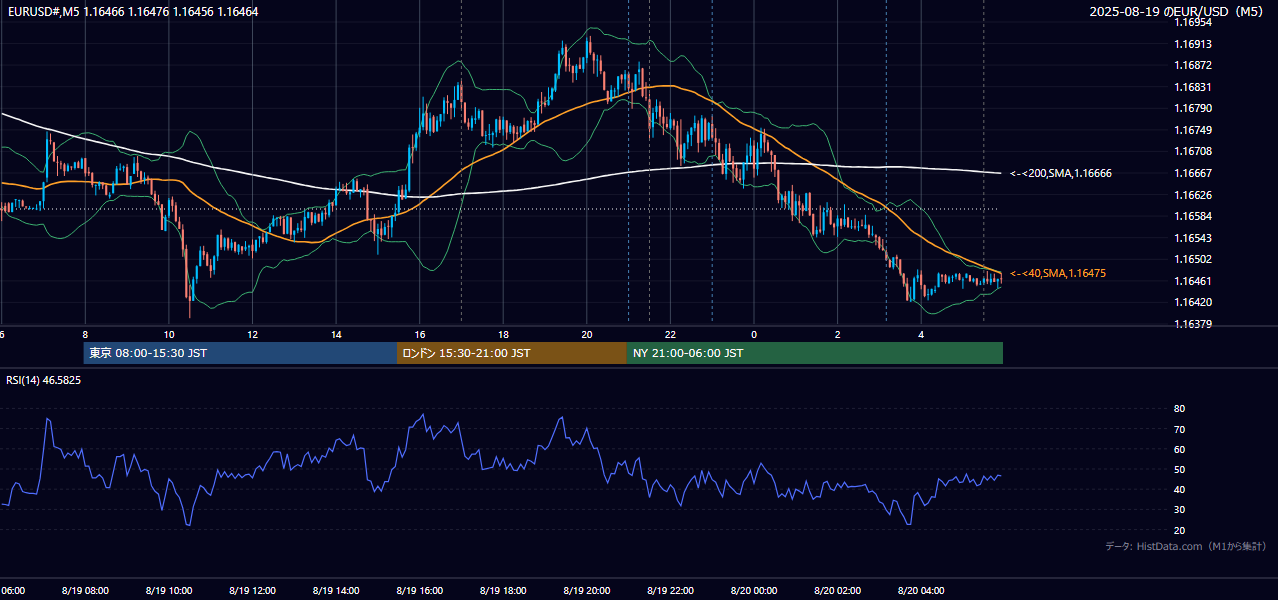Click hour tick '20' below the price chart

coord(587,335)
